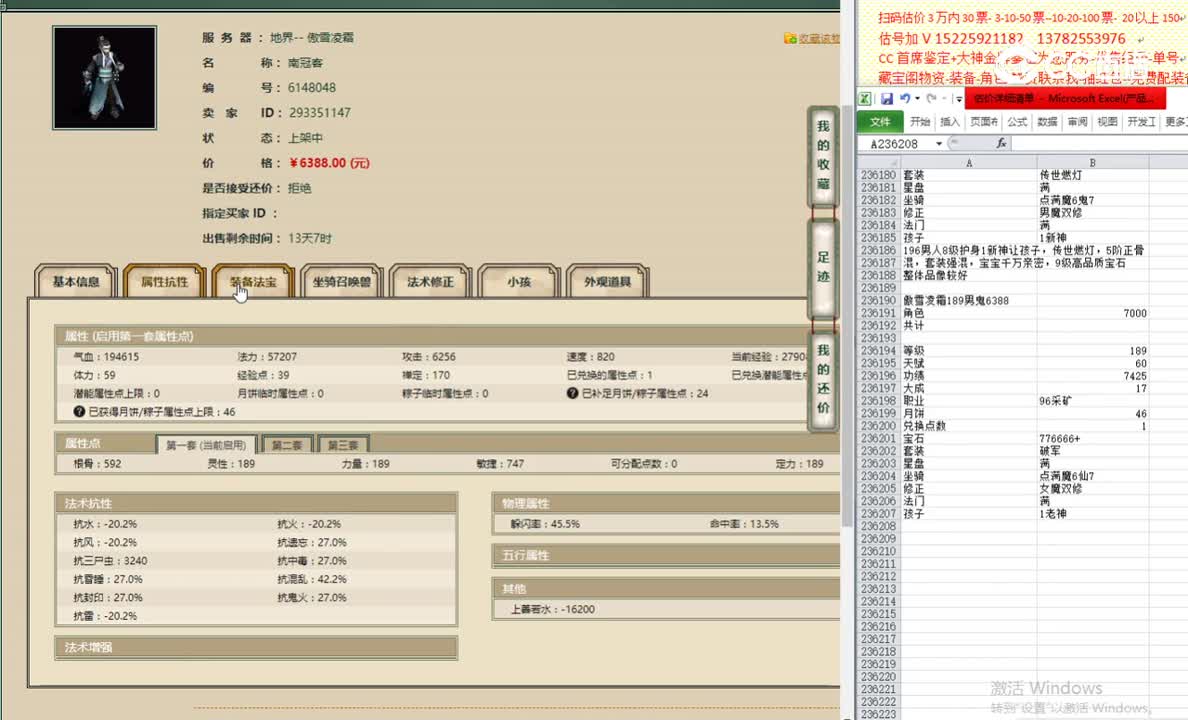1188x720 pixels.
Task: Expand the Name Box dropdown arrow
Action: (x=939, y=144)
